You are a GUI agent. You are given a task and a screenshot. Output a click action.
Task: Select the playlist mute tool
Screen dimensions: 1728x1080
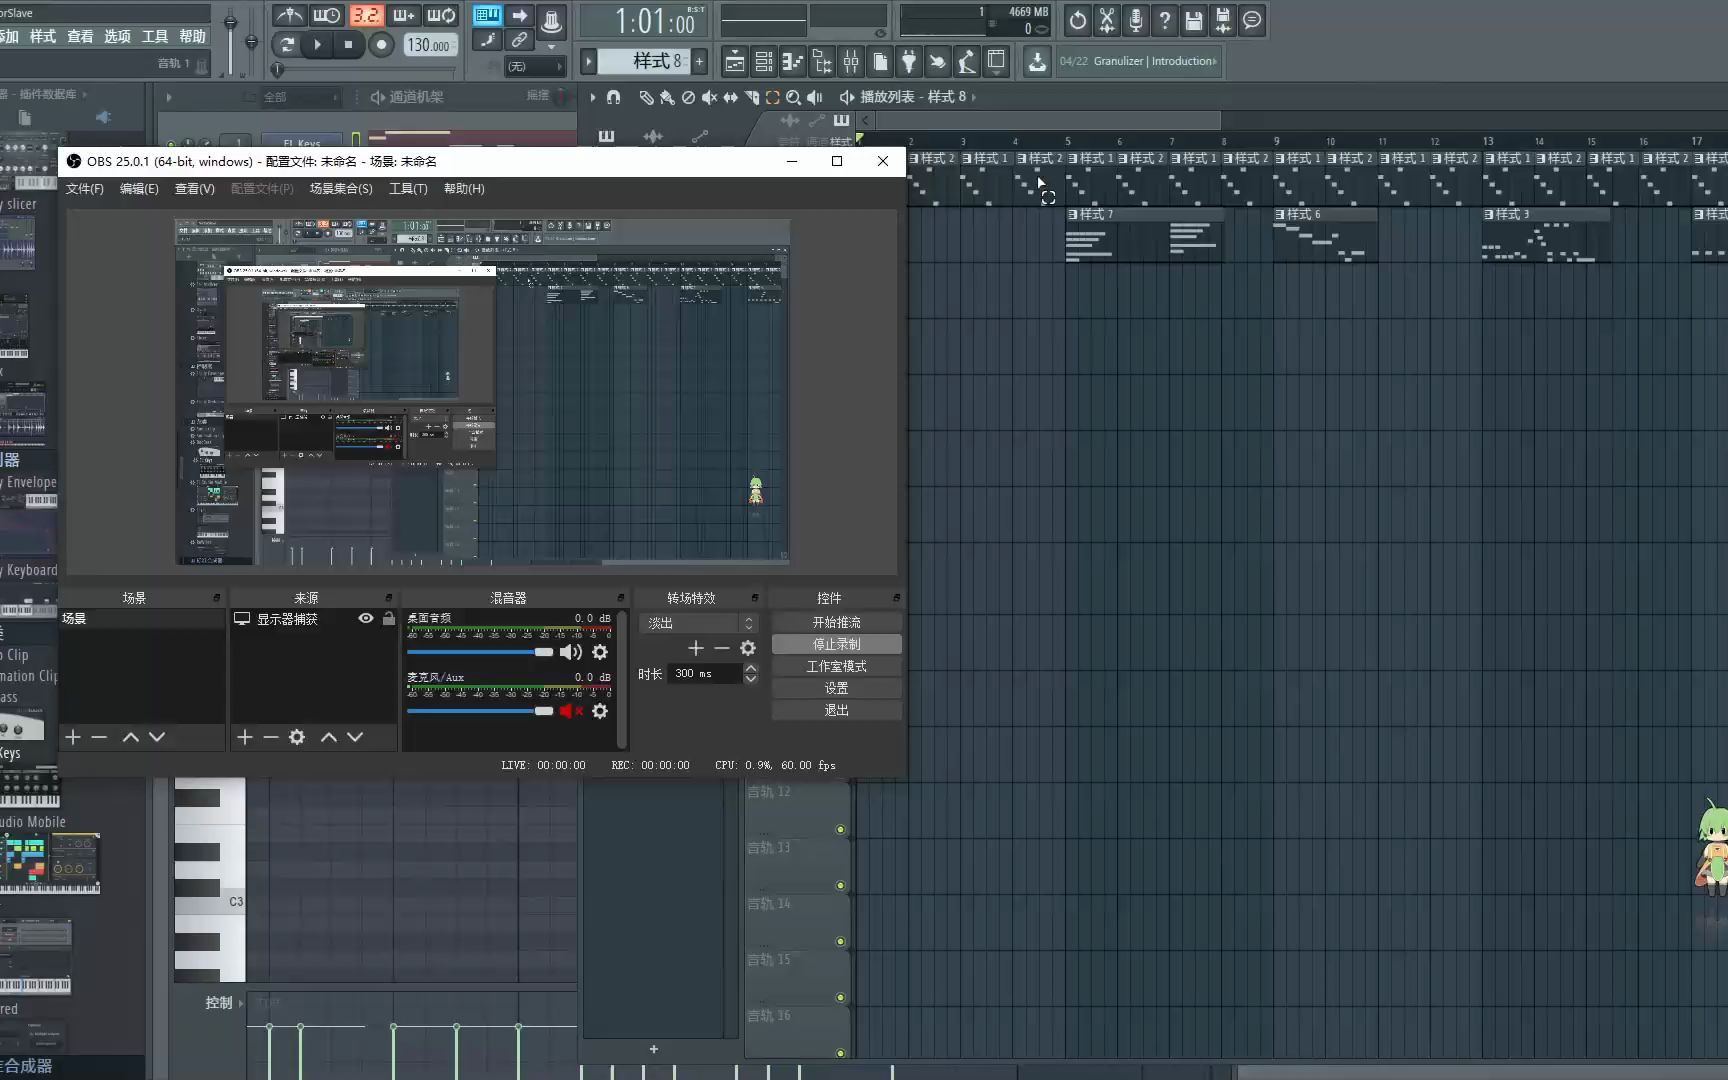point(709,97)
